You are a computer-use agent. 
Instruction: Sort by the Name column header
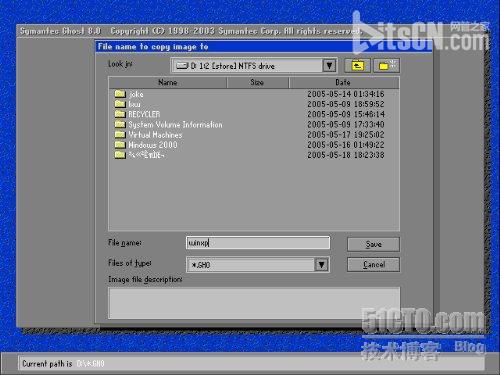[168, 82]
